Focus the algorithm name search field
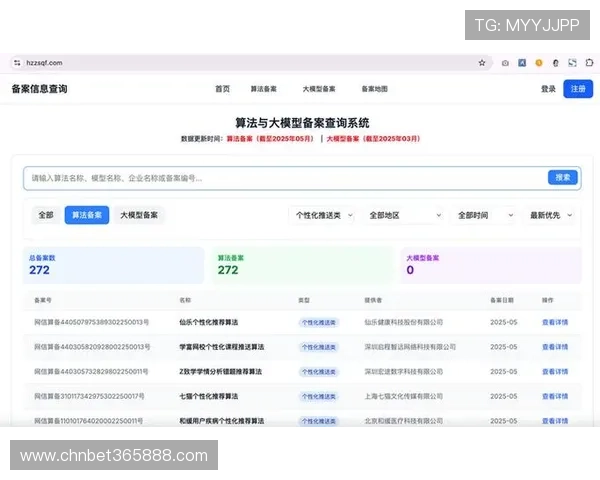The height and width of the screenshot is (480, 600). [x=285, y=178]
